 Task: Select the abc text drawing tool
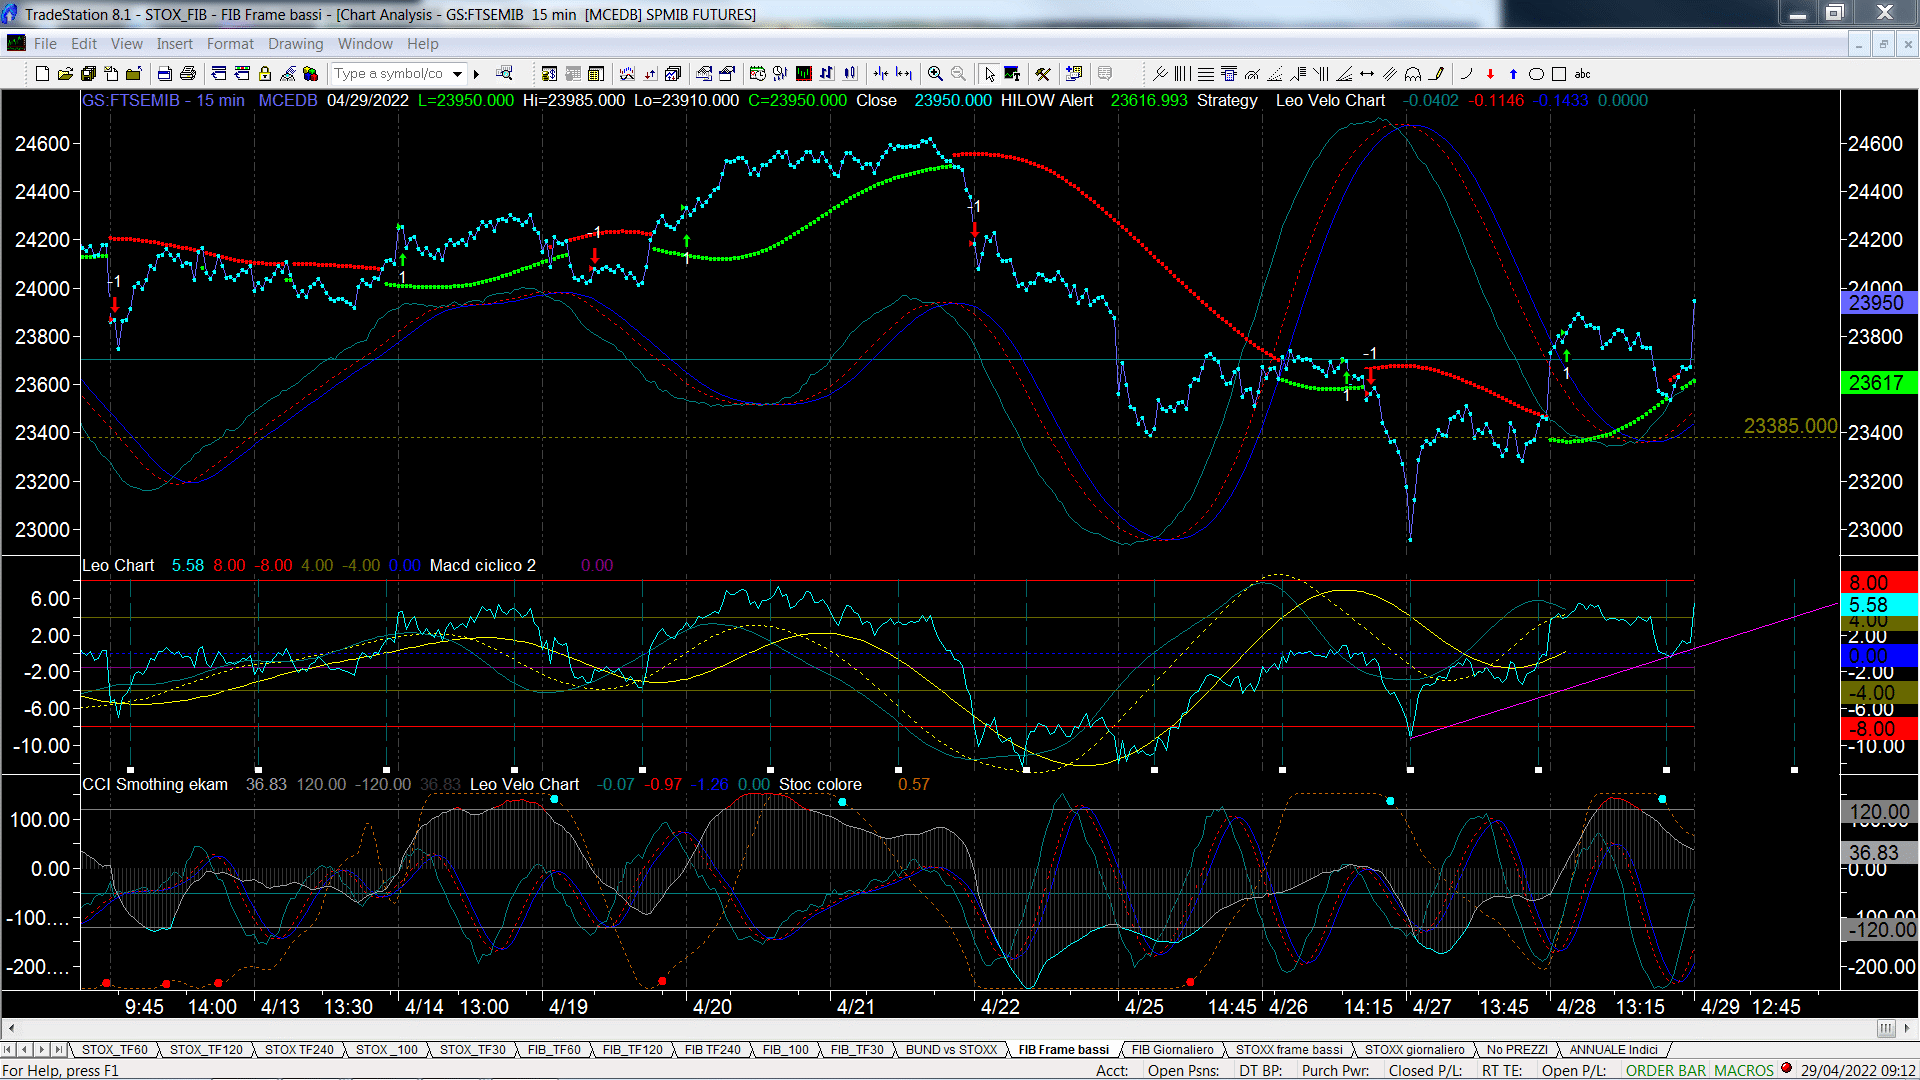(x=1582, y=74)
